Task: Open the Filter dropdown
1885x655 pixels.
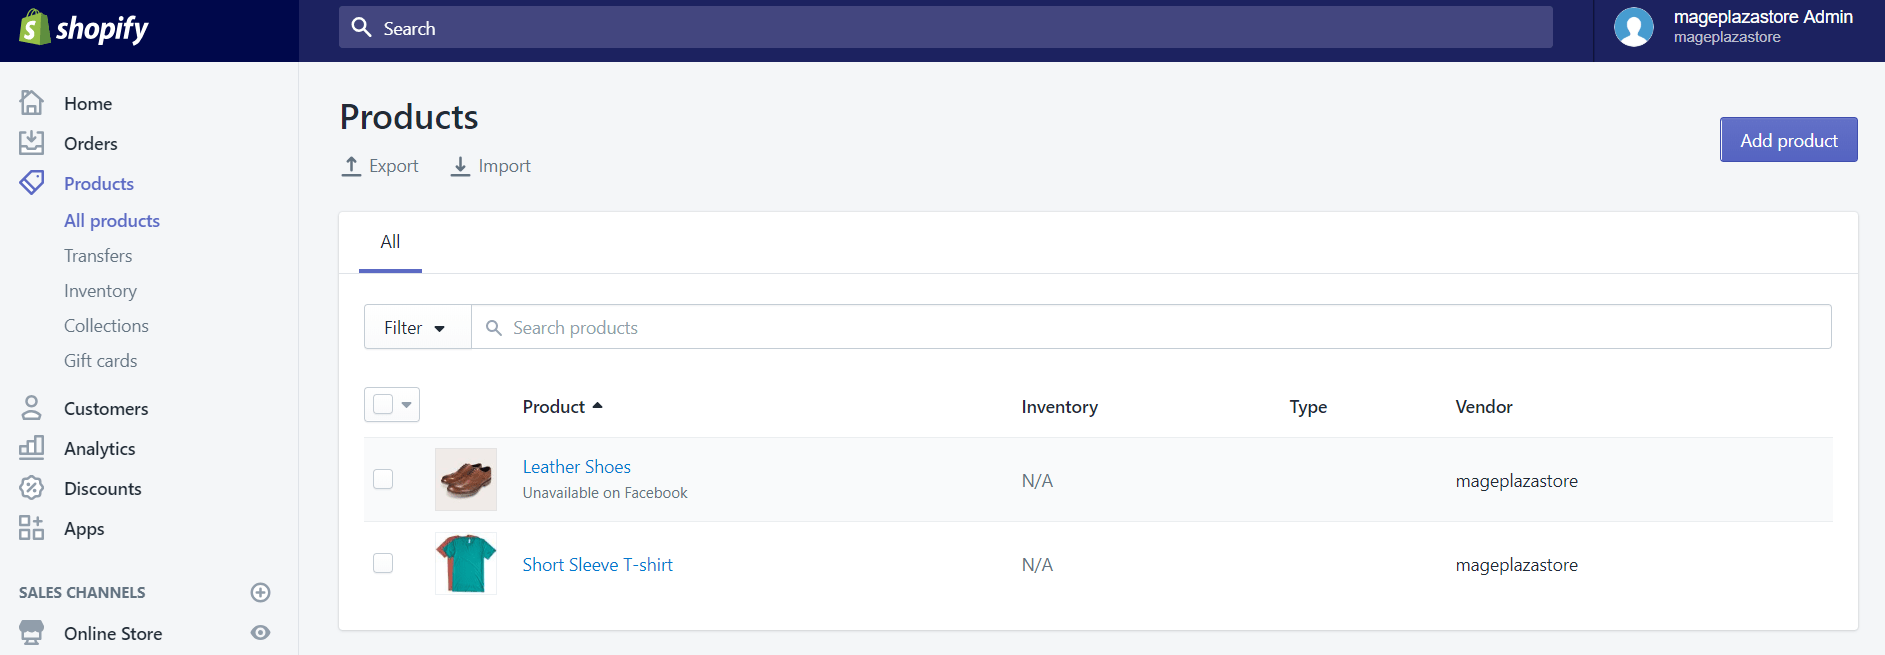Action: (417, 327)
